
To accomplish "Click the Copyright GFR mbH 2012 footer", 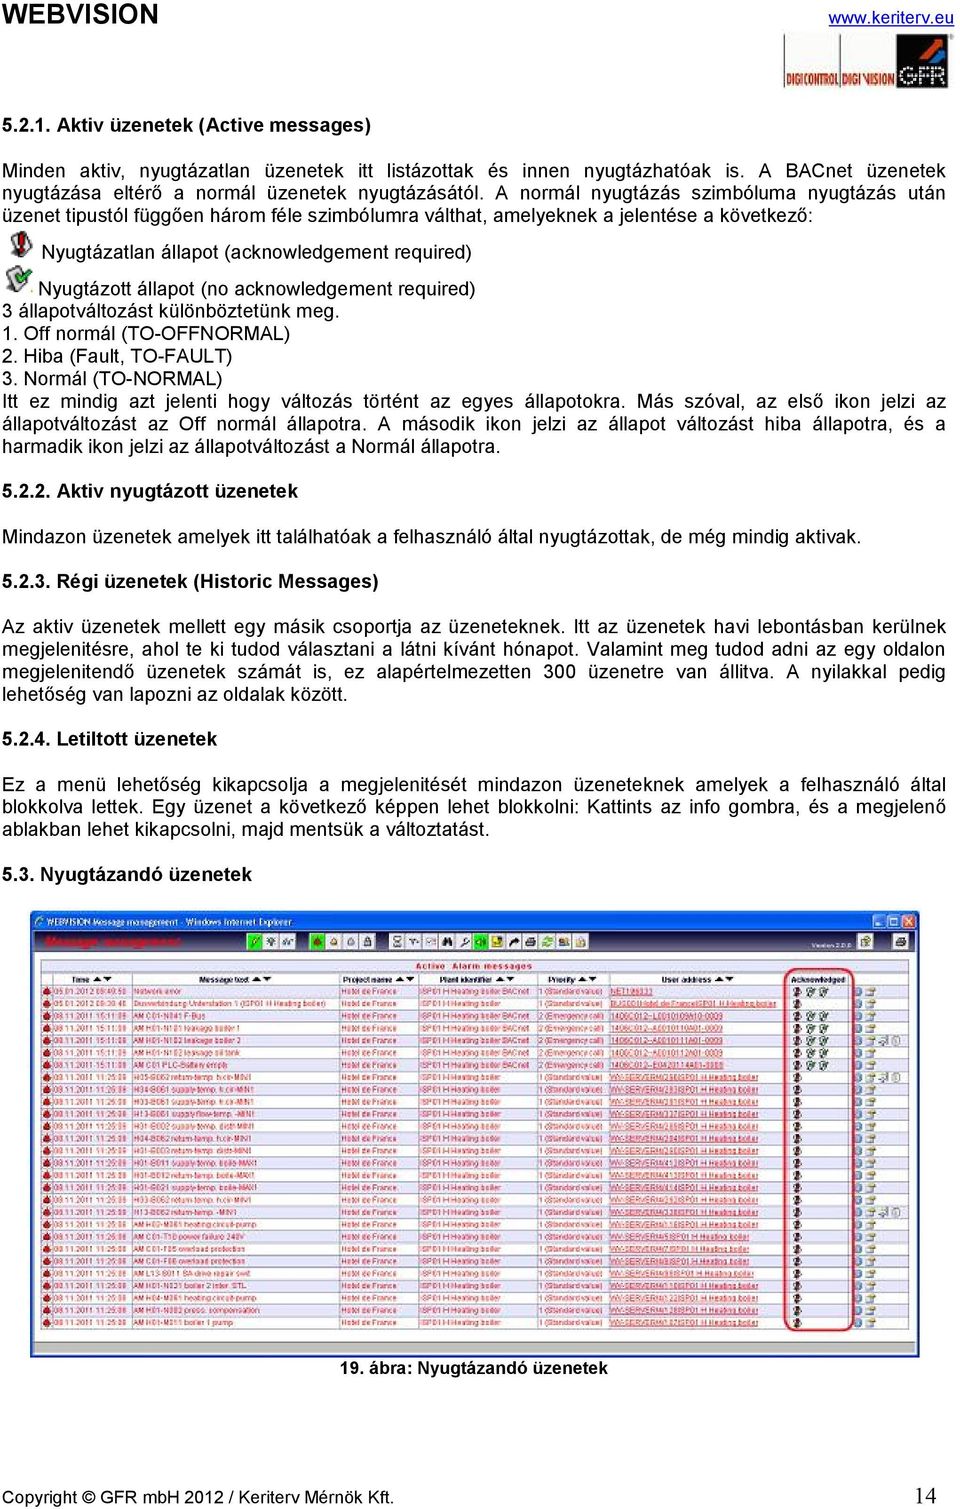I will pos(198,1497).
